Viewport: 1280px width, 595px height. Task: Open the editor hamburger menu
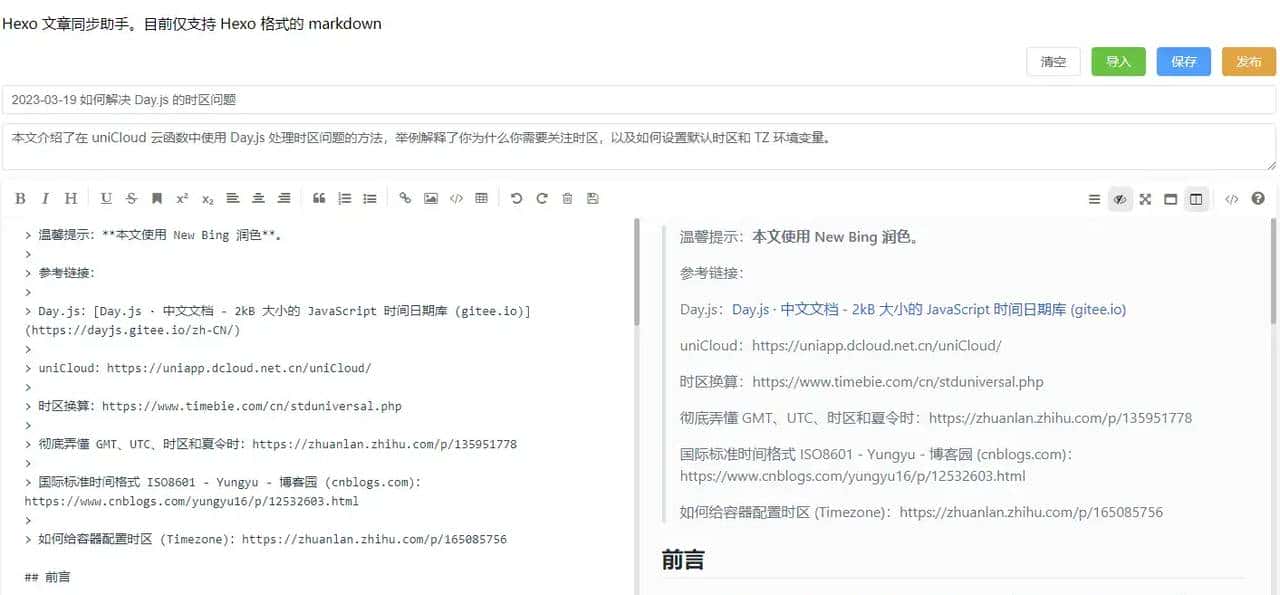1094,198
